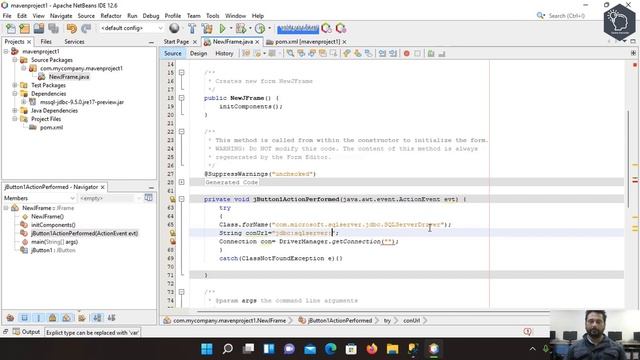
Task: Switch to the Design view
Action: tap(198, 53)
